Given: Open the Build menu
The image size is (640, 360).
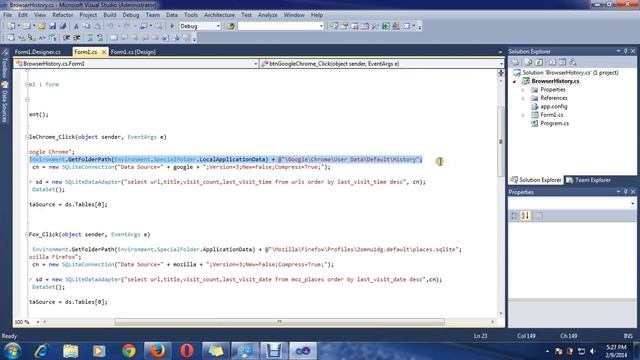Looking at the screenshot, I should 109,15.
